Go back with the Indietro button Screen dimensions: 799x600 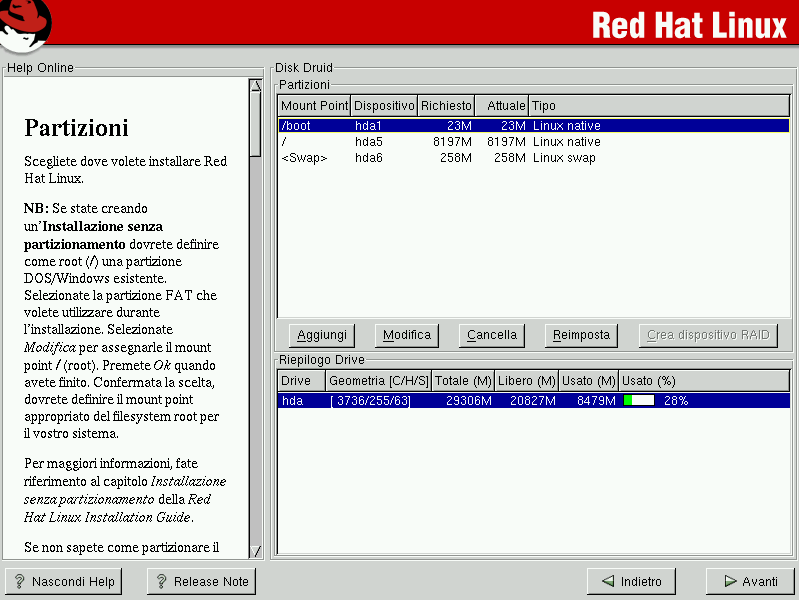[631, 581]
